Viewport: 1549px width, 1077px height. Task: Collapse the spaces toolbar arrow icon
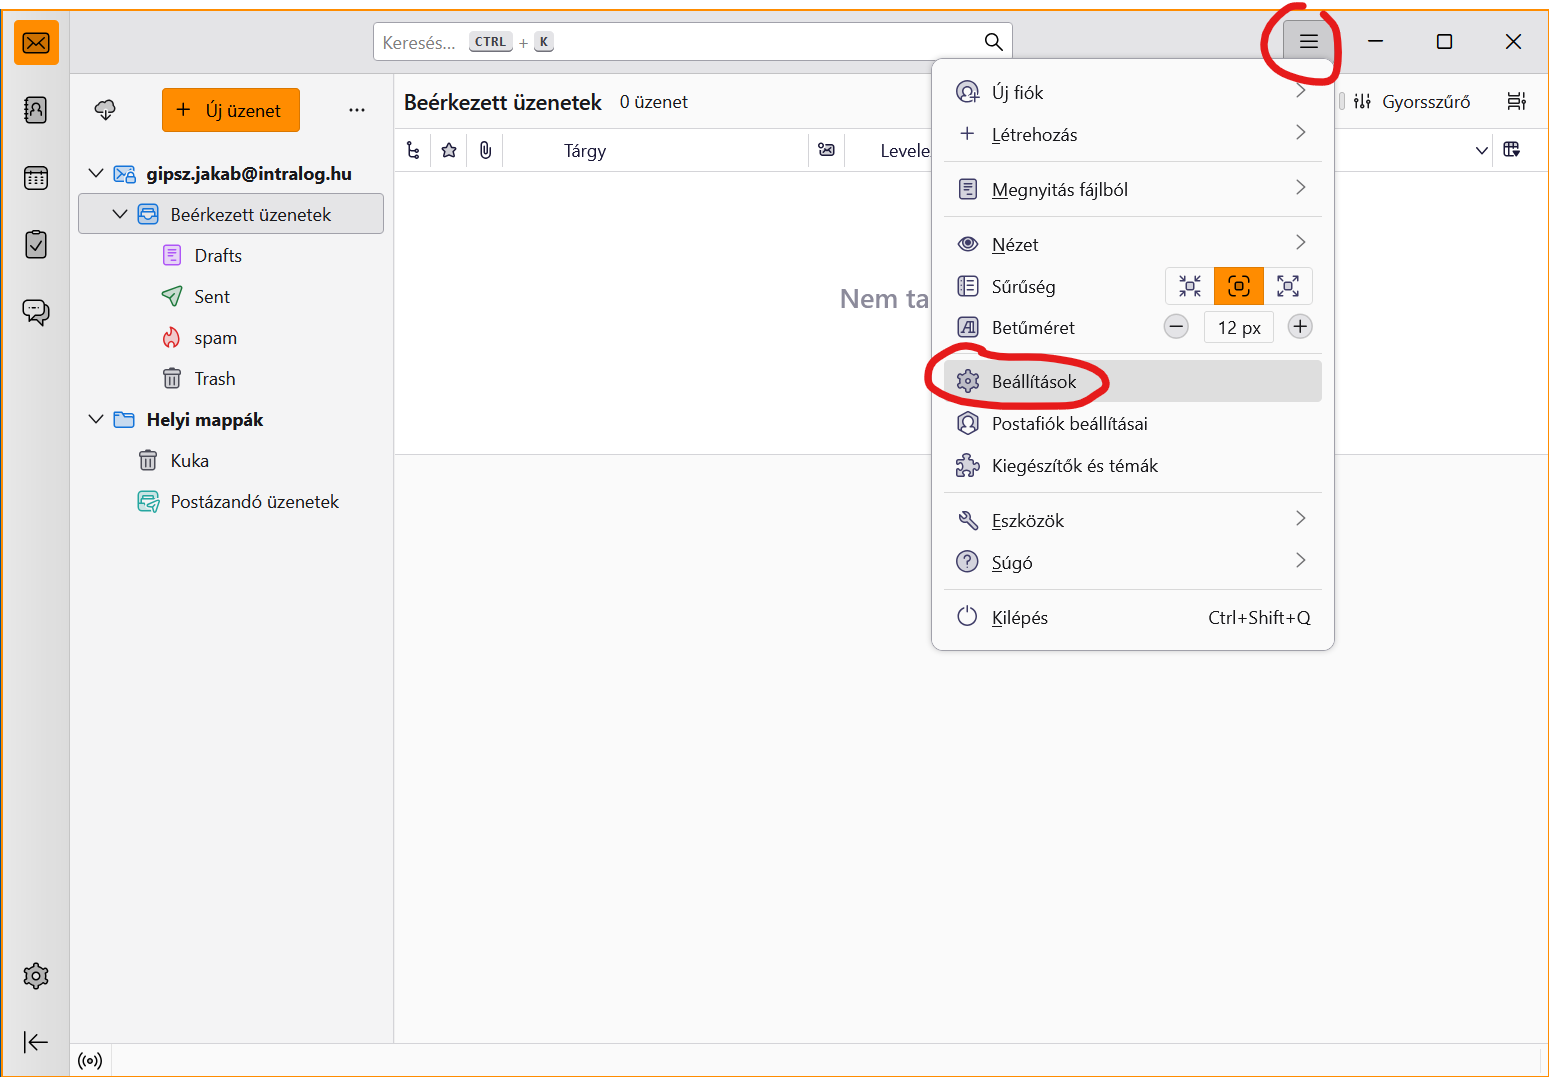36,1042
